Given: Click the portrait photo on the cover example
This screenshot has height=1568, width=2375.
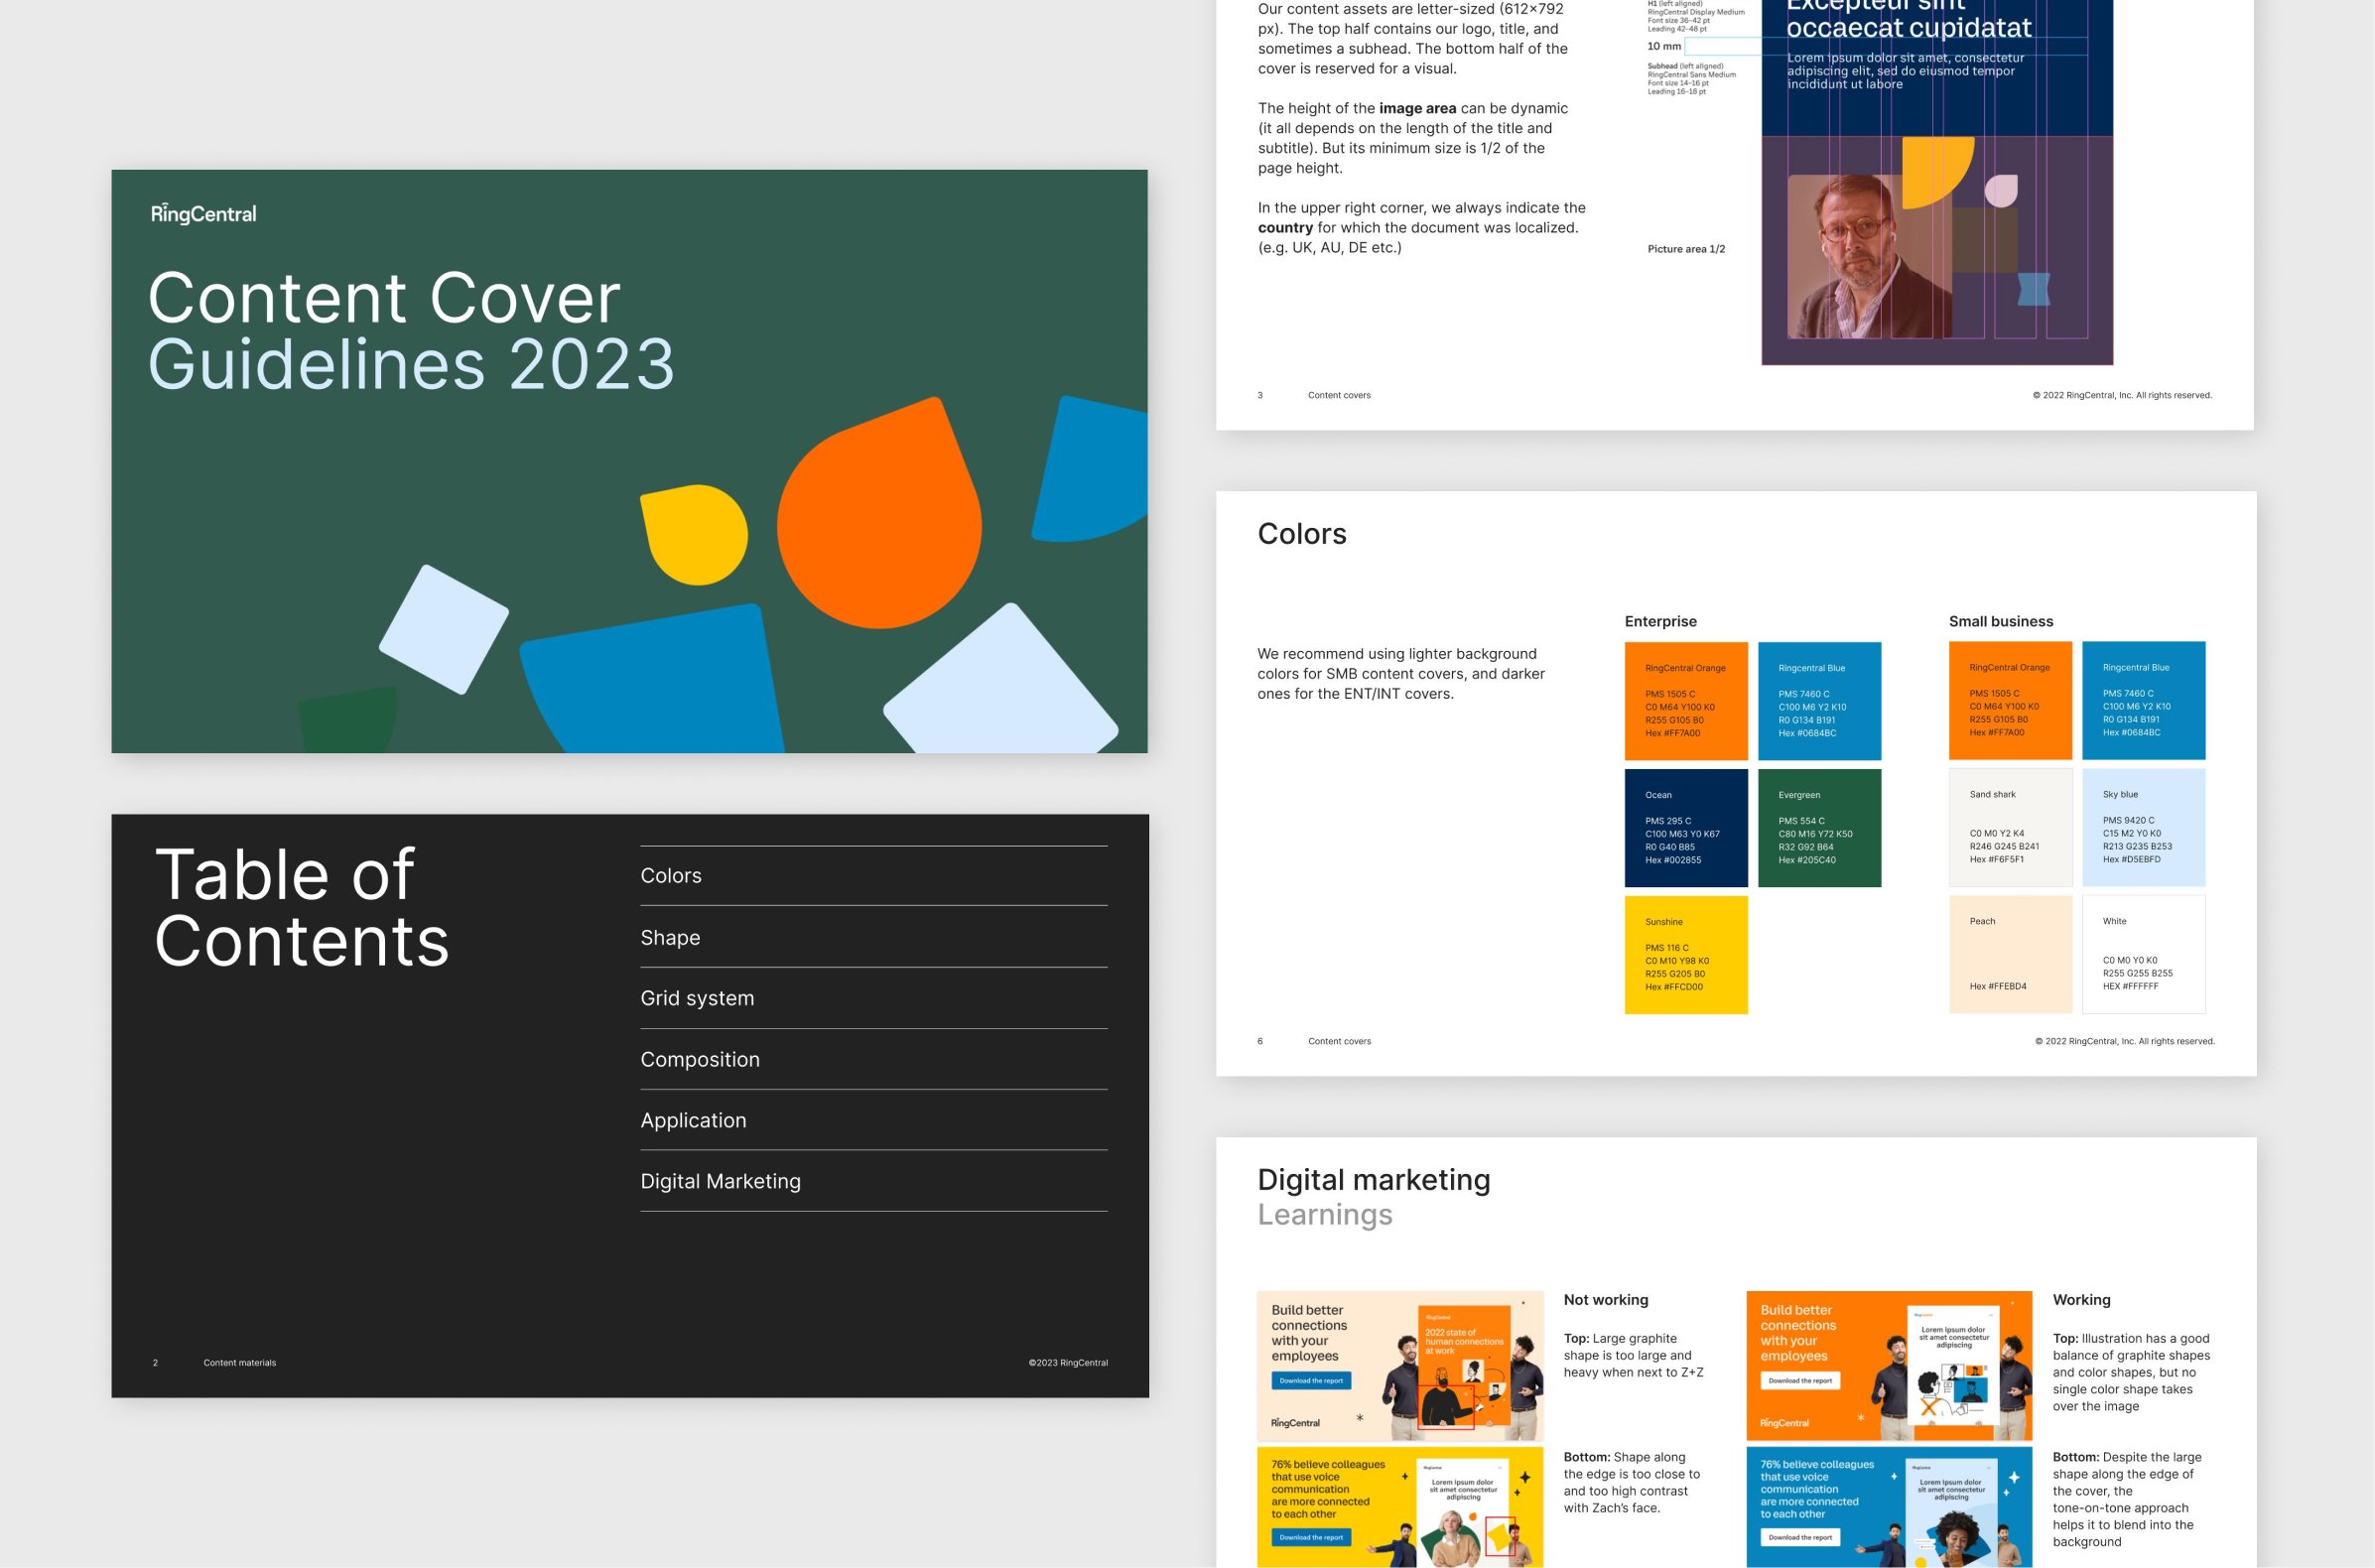Looking at the screenshot, I should 1868,257.
